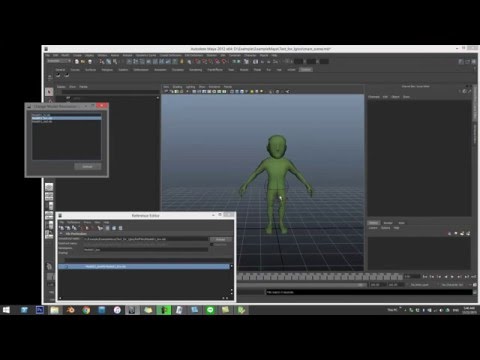
Task: Open the Layers menu in layer editor
Action: pyautogui.click(x=373, y=228)
